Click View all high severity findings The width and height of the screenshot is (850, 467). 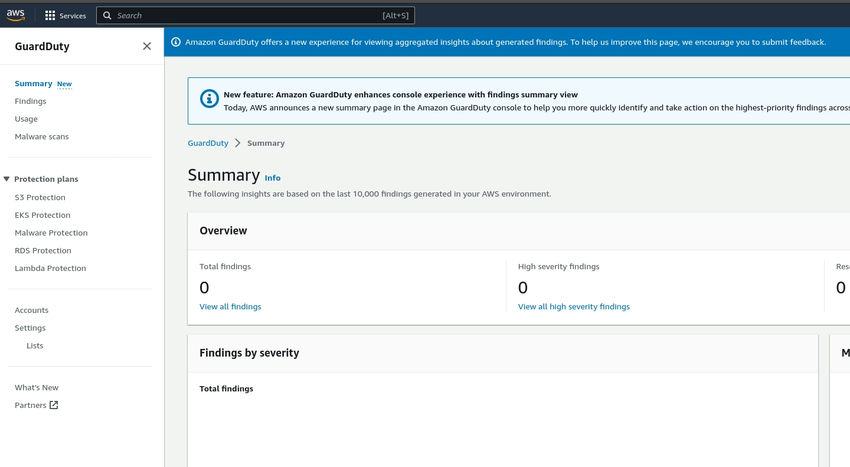pos(574,307)
